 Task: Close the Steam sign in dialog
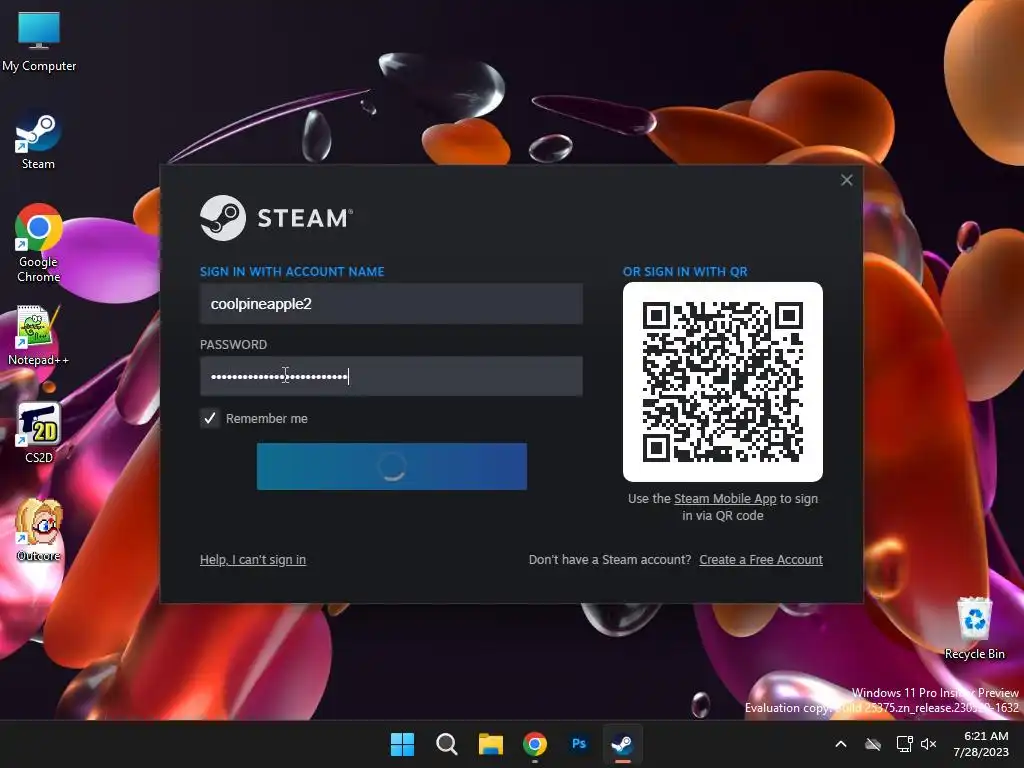846,180
